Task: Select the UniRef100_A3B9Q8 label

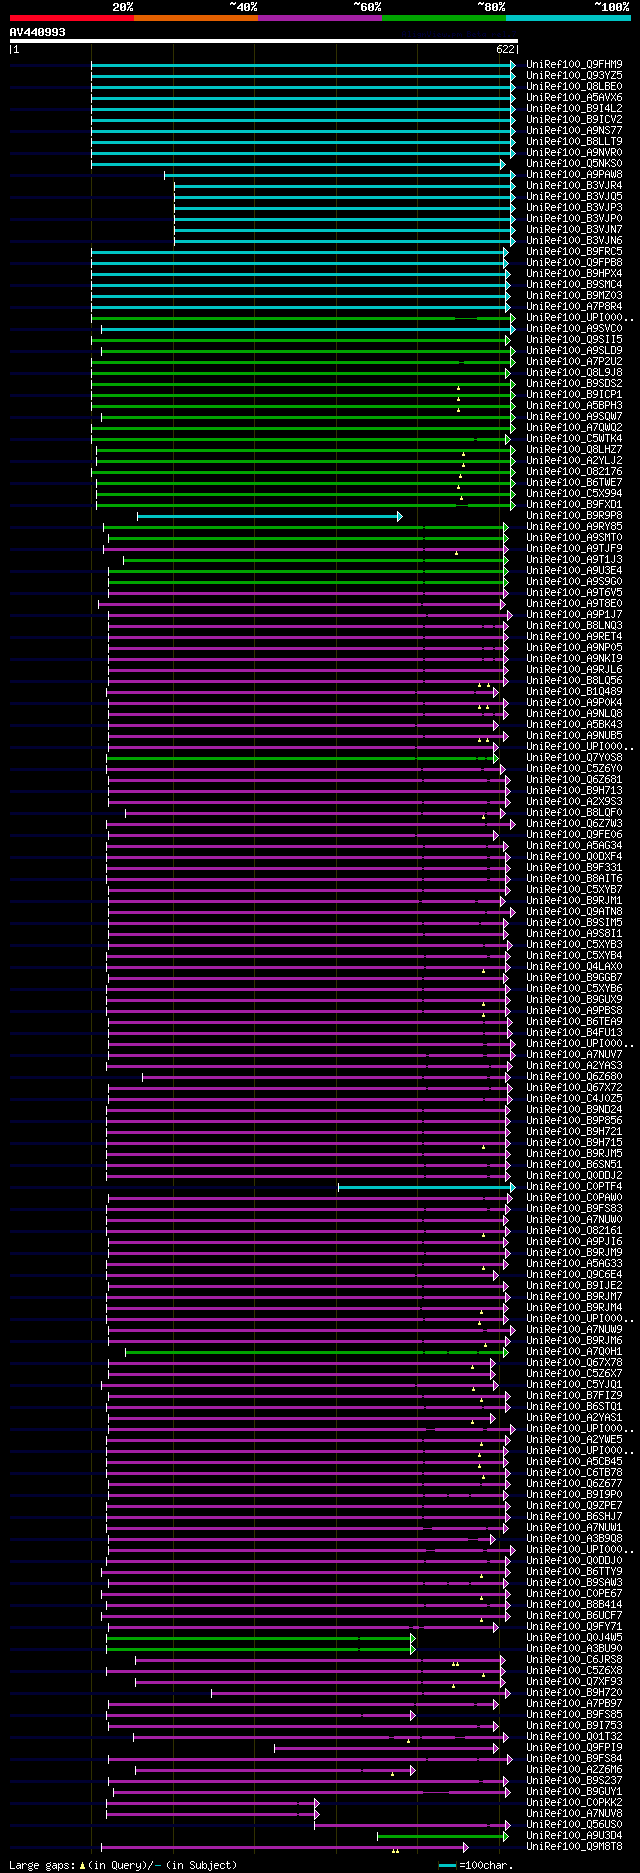Action: [x=574, y=1539]
